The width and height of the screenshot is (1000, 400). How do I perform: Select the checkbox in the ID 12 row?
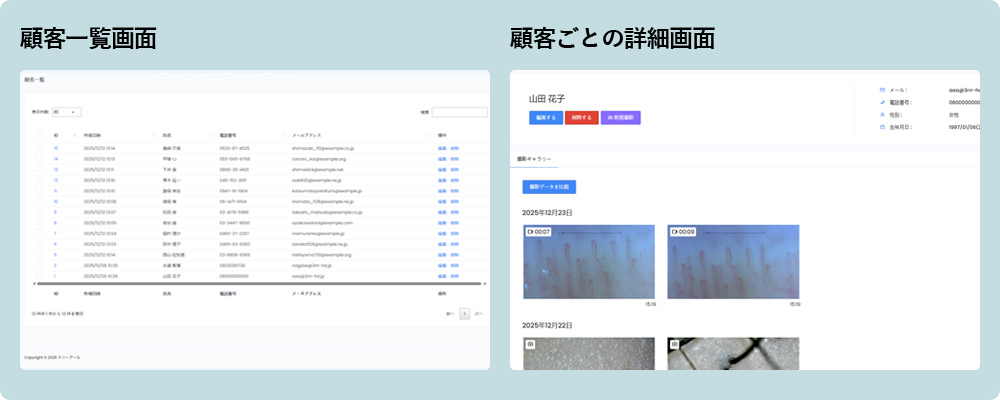point(39,180)
